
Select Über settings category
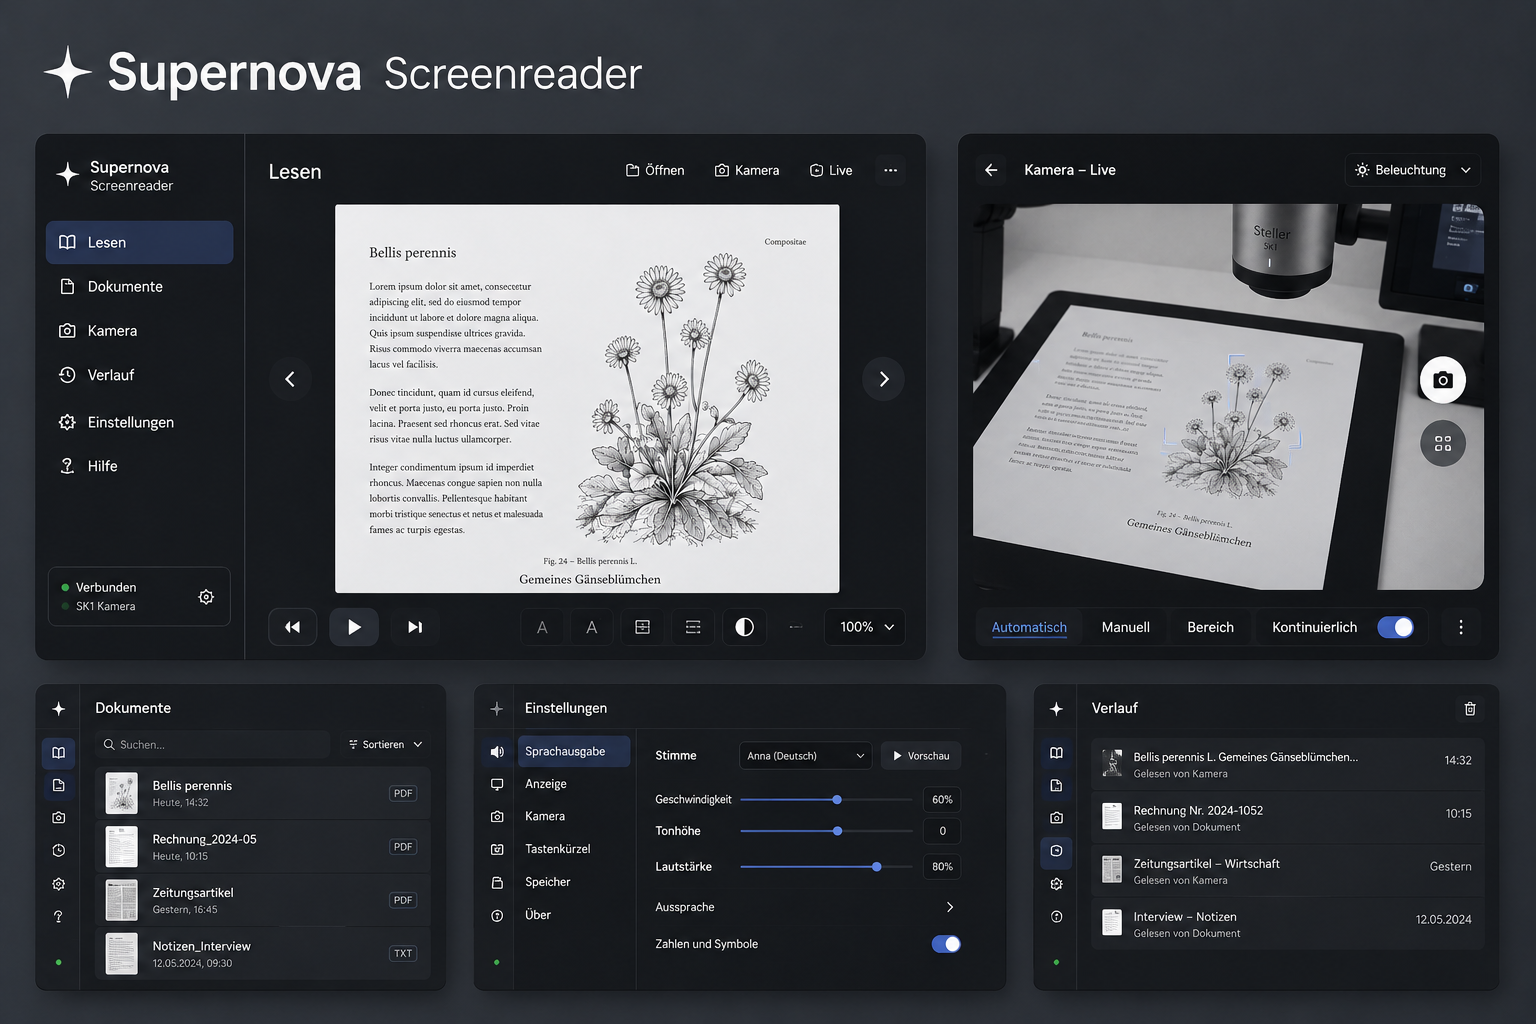click(x=573, y=915)
